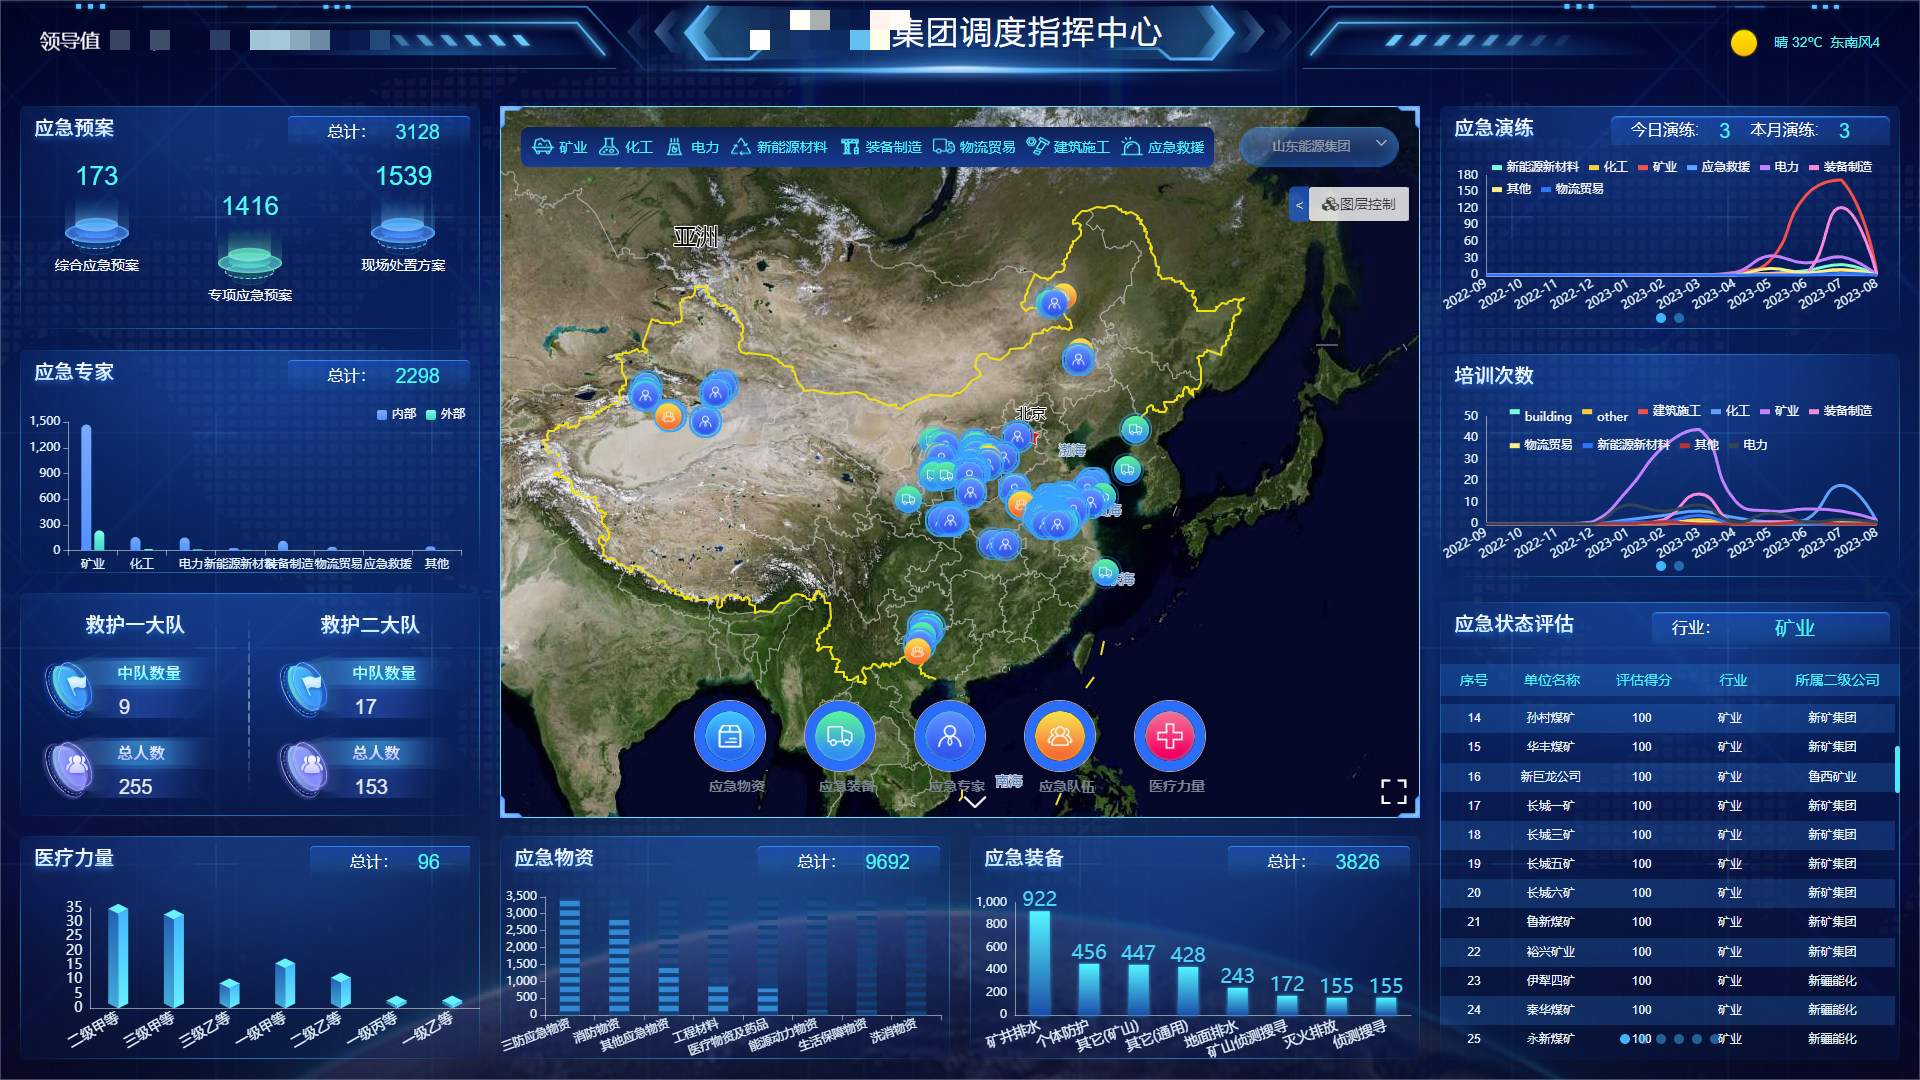Click the 矿业 industry selector in 应急状态评估
This screenshot has width=1920, height=1080.
coord(1794,628)
